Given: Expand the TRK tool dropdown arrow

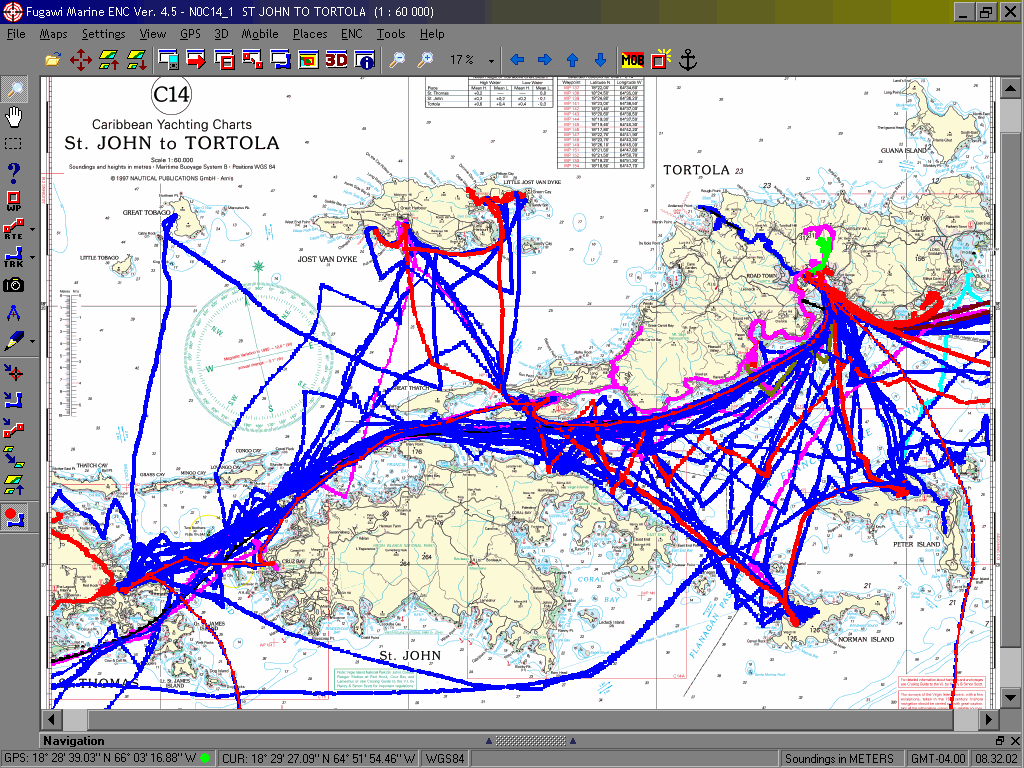Looking at the screenshot, I should (x=32, y=257).
